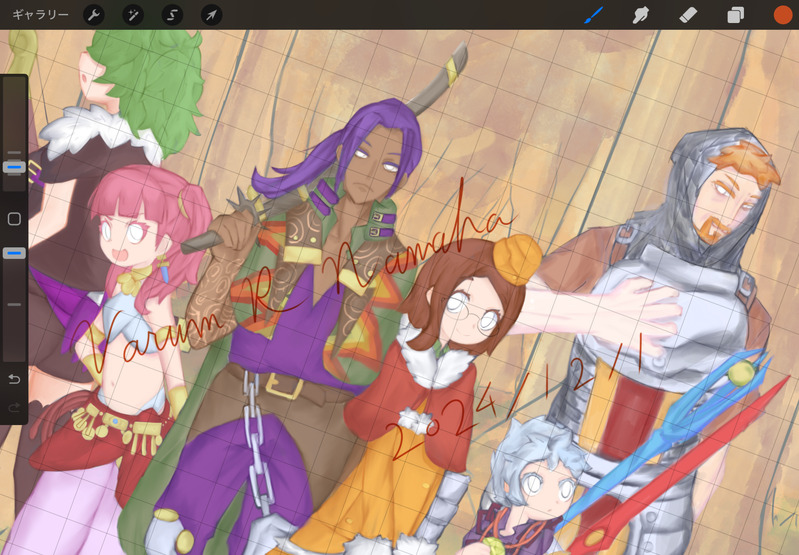Select the Paint brush tool
799x555 pixels.
pyautogui.click(x=593, y=15)
